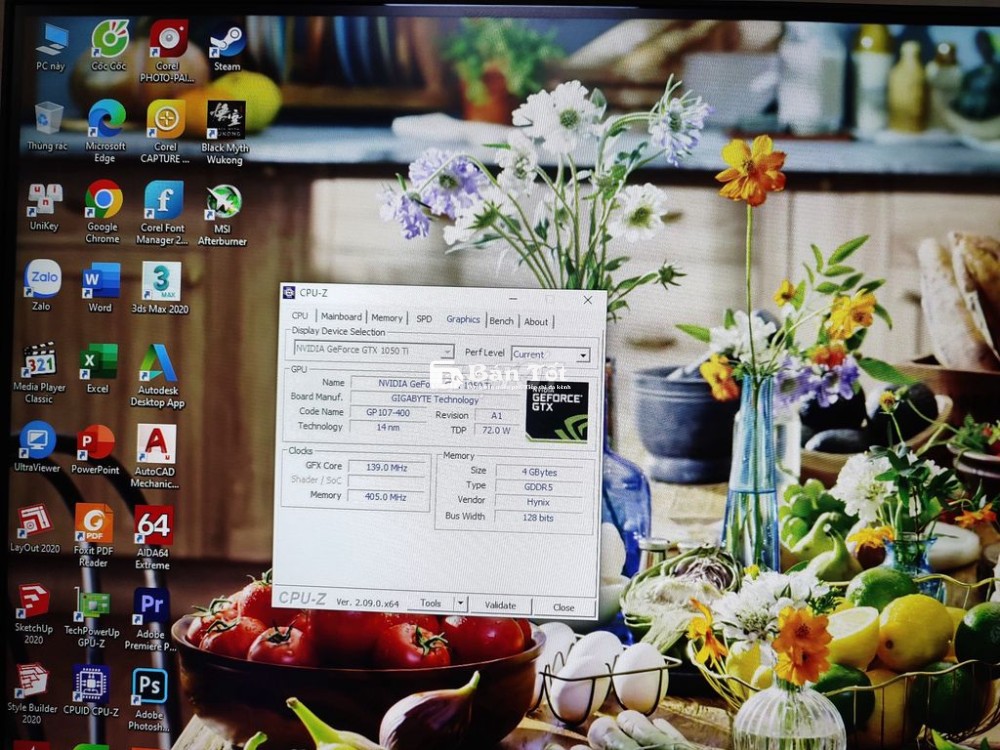Launch LayOut 2020 icon
Viewport: 1000px width, 750px height.
point(35,529)
